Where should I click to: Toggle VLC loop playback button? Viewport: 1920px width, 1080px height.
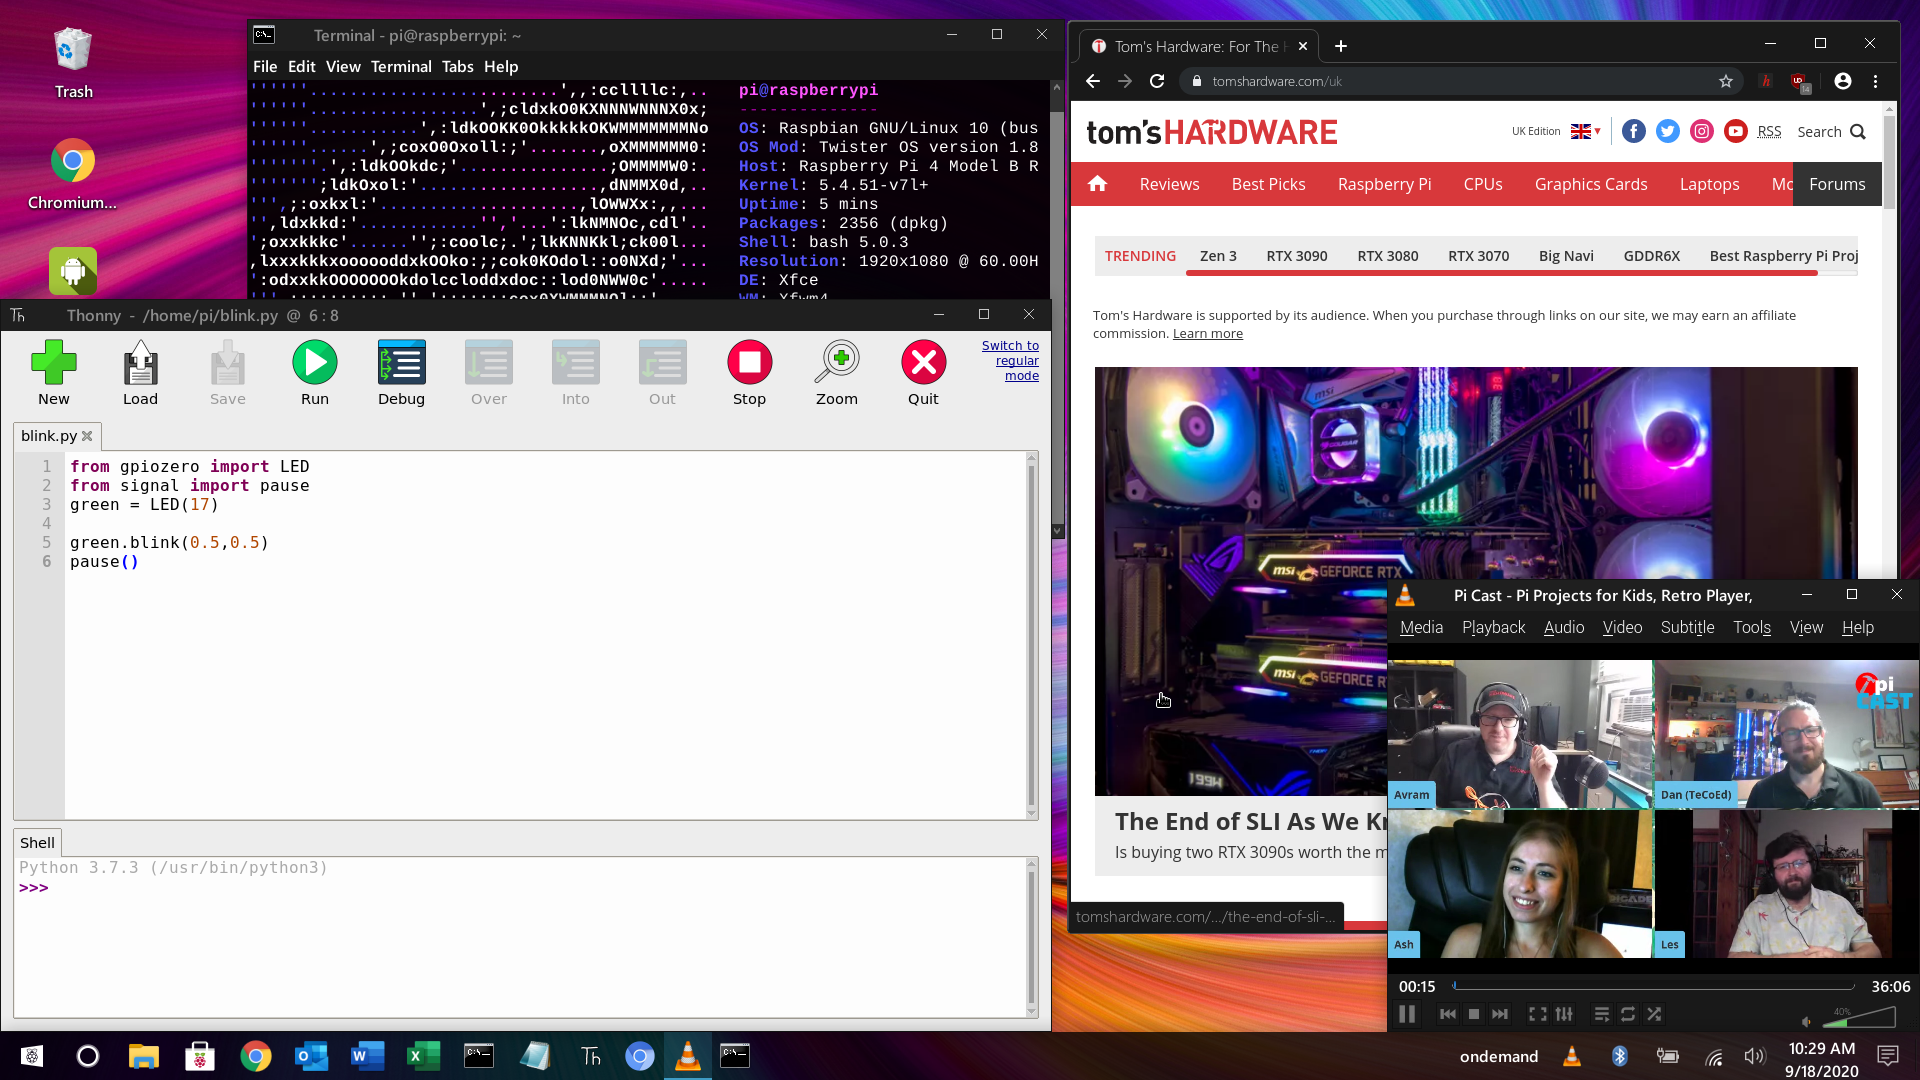pos(1628,1014)
